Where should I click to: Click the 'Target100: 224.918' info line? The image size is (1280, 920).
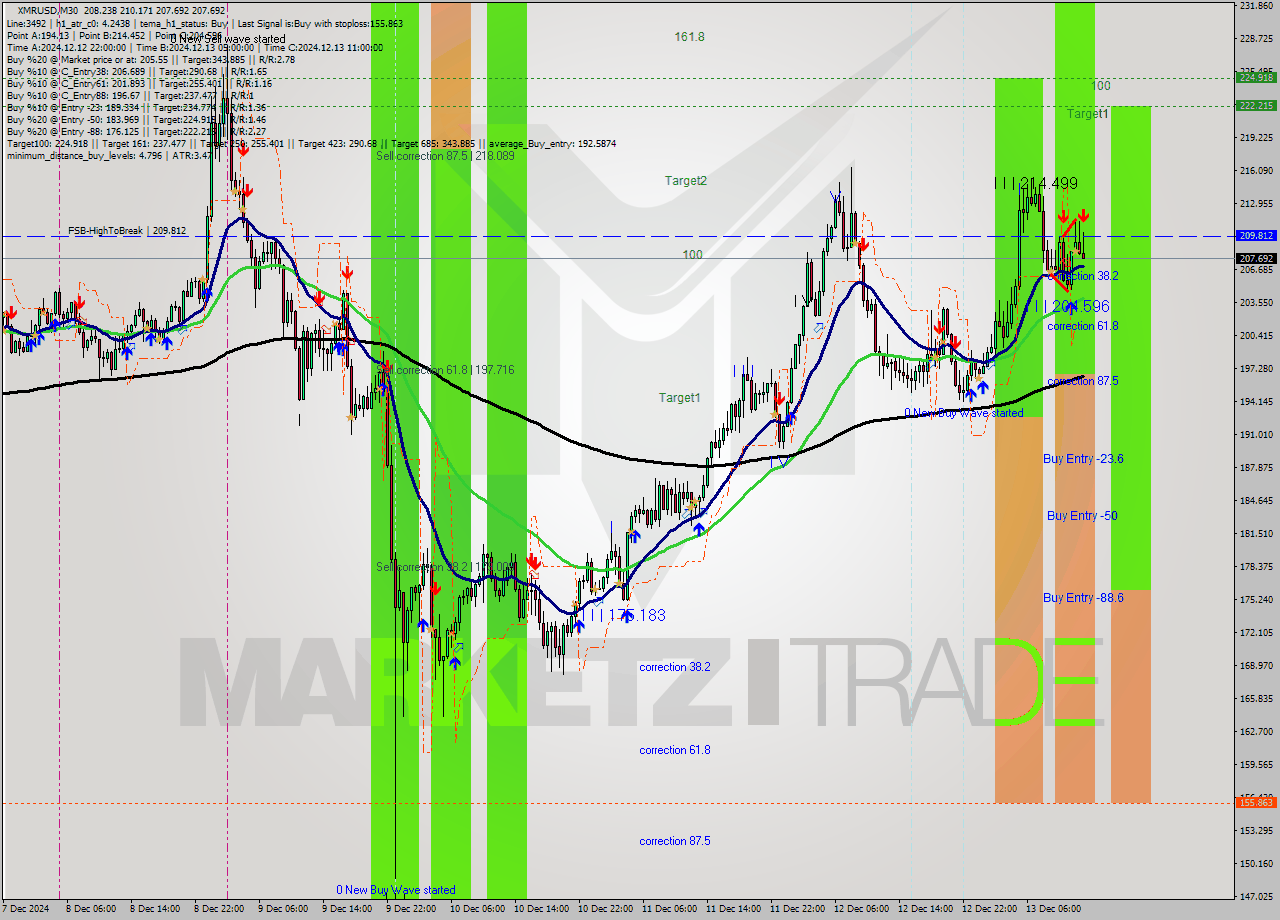[311, 143]
